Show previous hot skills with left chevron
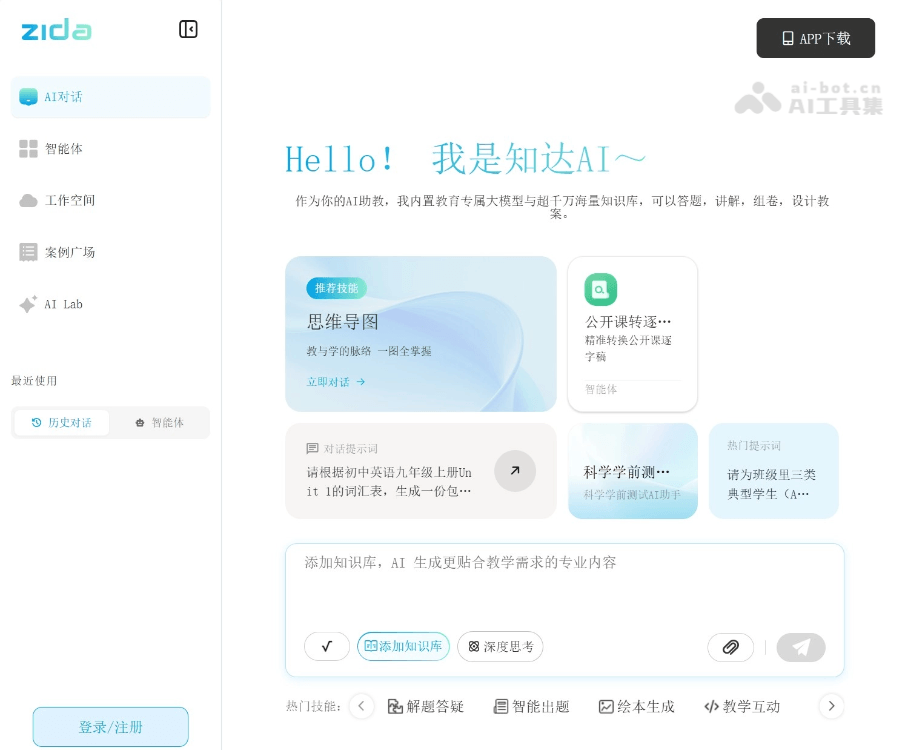The width and height of the screenshot is (900, 750). coord(362,706)
